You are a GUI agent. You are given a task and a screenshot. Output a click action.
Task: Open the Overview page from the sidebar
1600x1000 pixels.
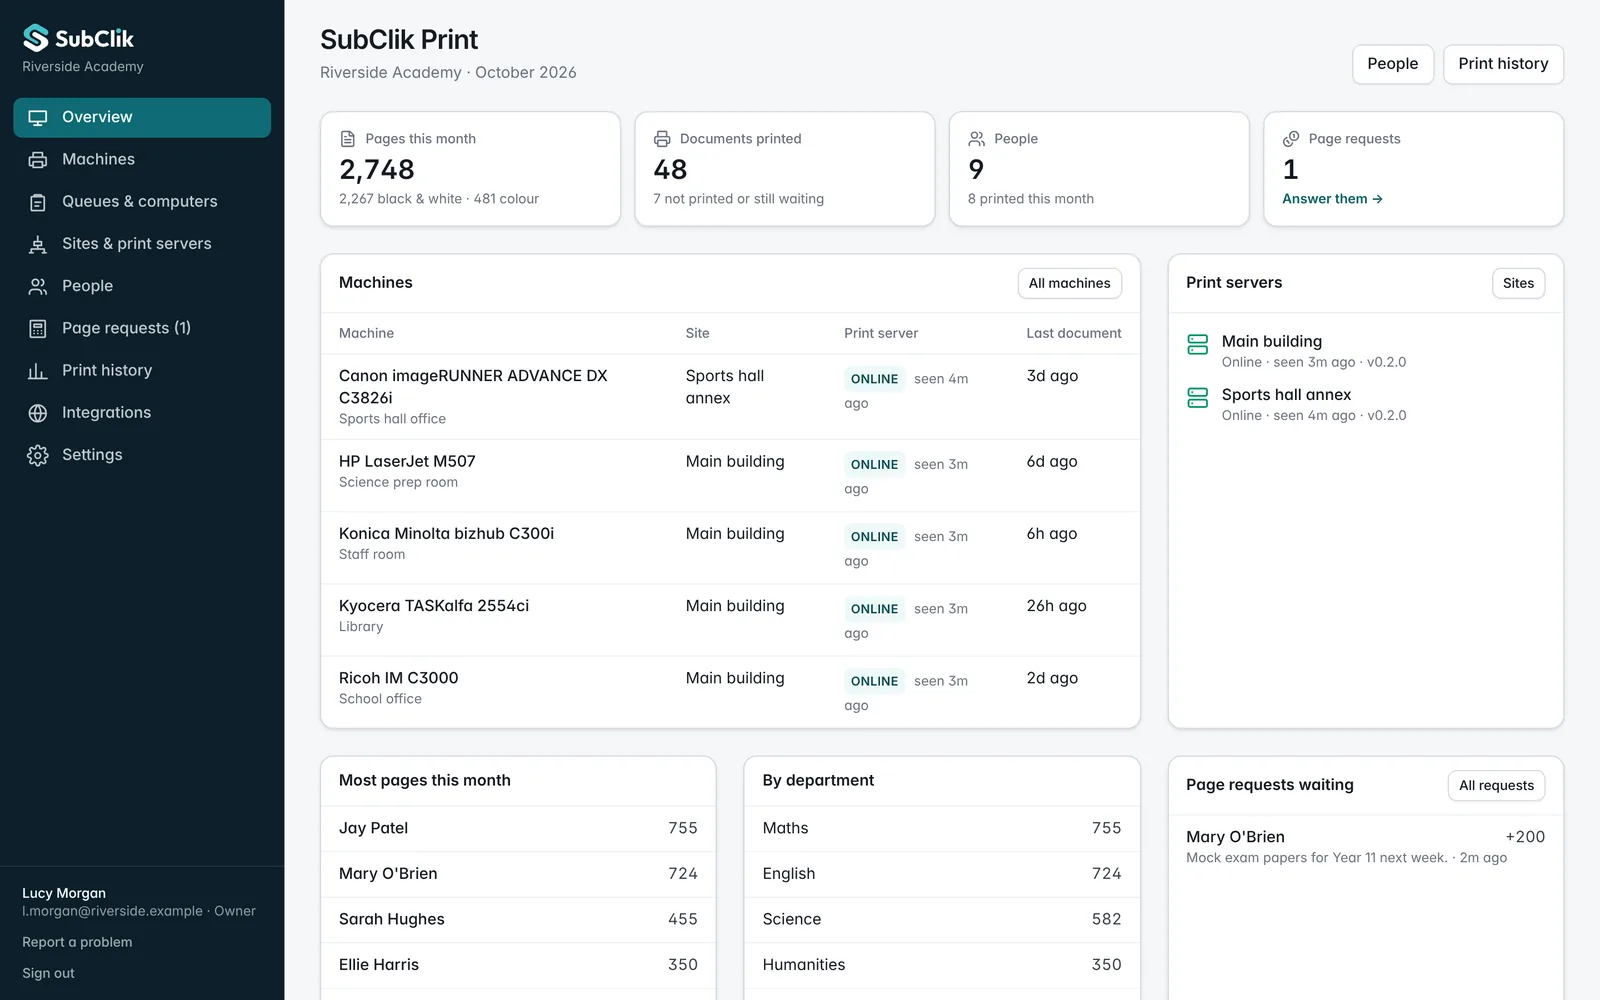coord(142,117)
